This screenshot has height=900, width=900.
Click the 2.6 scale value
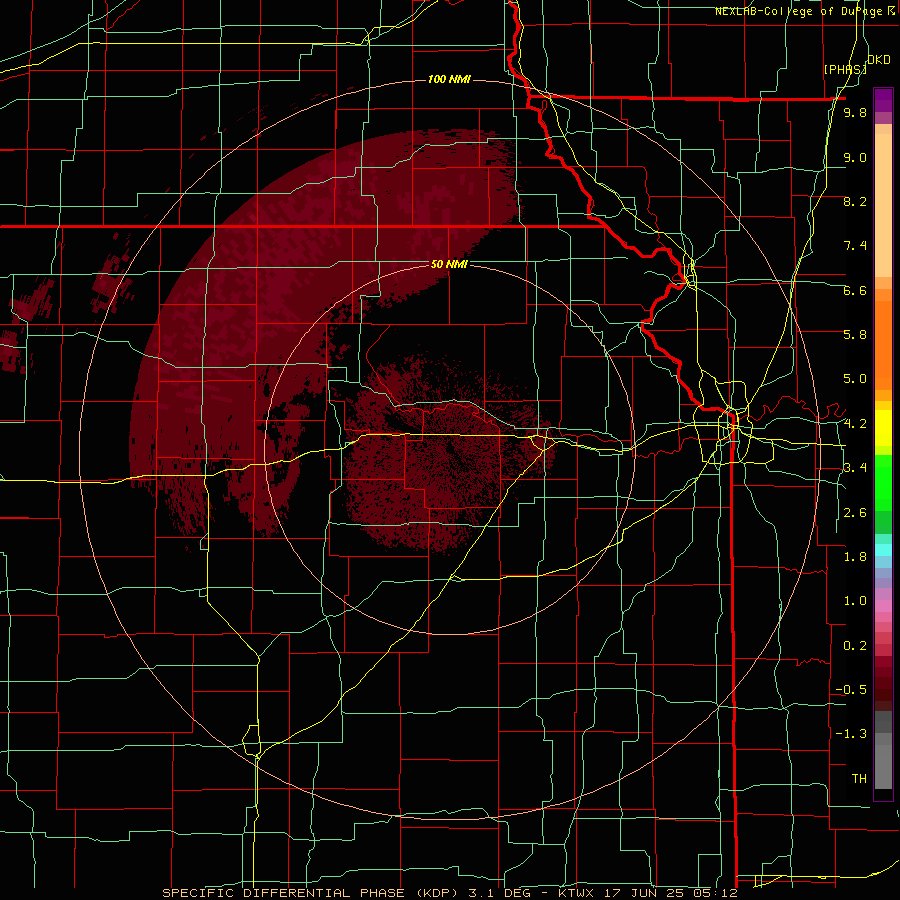click(855, 513)
